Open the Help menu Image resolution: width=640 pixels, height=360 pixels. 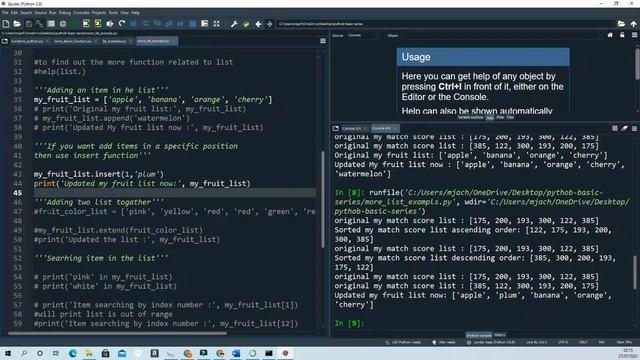coord(135,13)
